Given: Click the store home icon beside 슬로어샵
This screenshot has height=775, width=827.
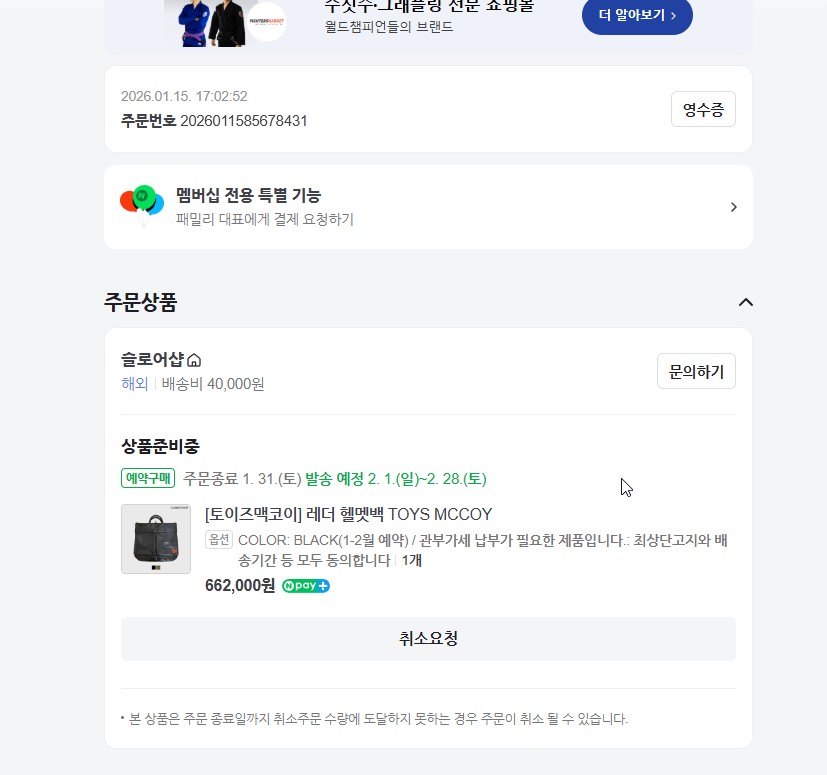Looking at the screenshot, I should [195, 360].
